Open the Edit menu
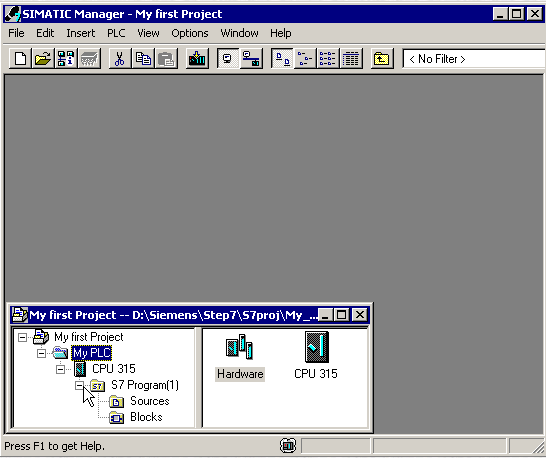Screen dimensions: 546x458 (45, 33)
